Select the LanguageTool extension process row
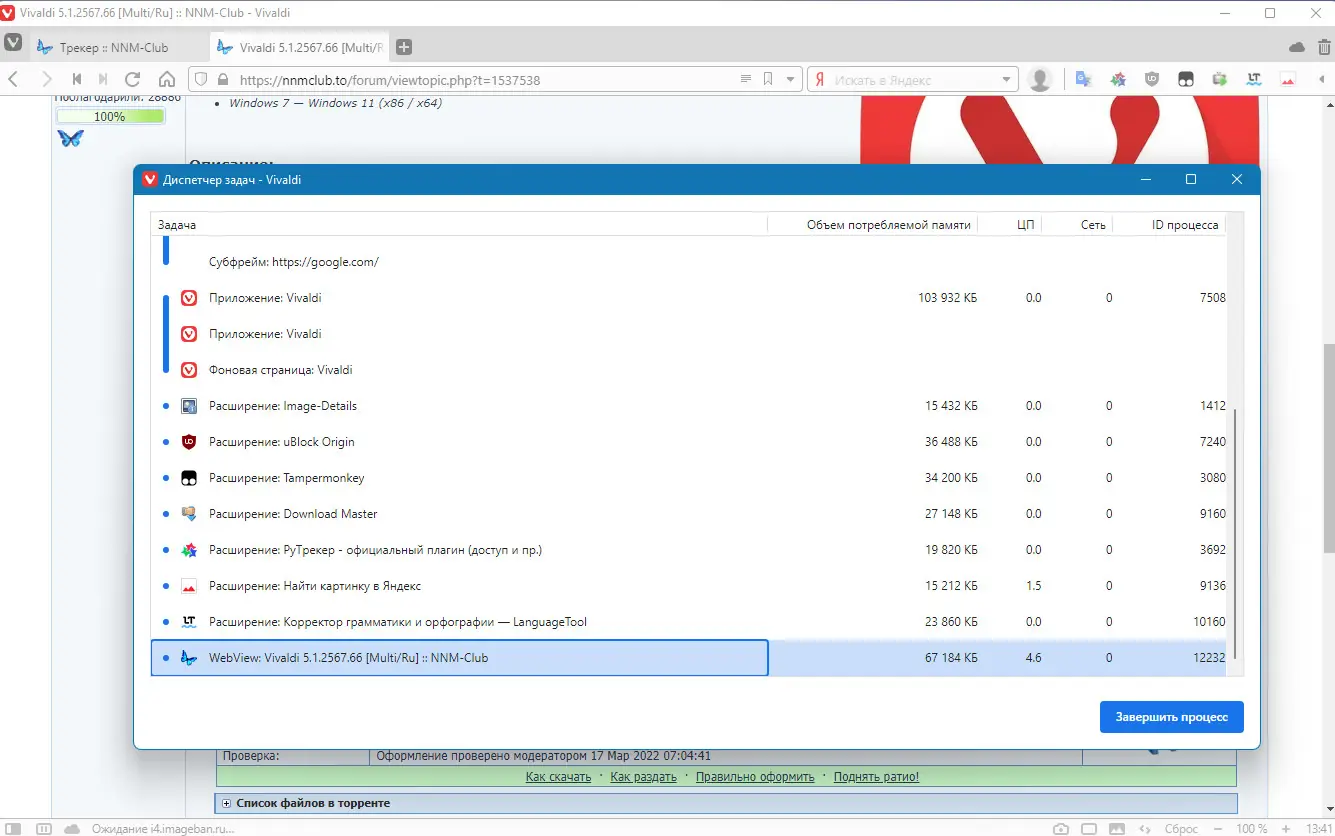Viewport: 1335px width, 836px height. (x=689, y=622)
